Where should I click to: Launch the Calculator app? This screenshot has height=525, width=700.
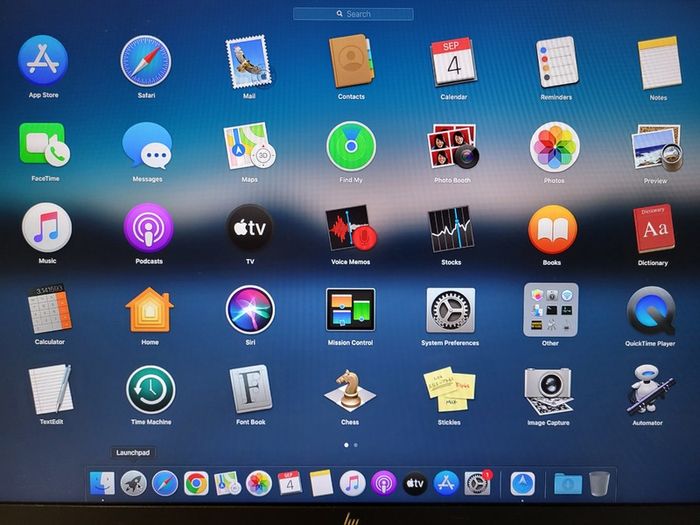click(50, 309)
